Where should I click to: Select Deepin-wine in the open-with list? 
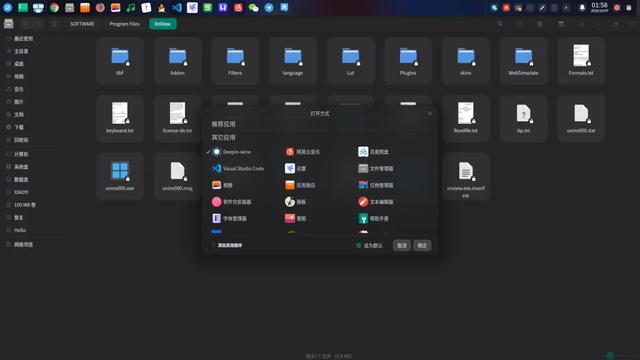(x=231, y=152)
